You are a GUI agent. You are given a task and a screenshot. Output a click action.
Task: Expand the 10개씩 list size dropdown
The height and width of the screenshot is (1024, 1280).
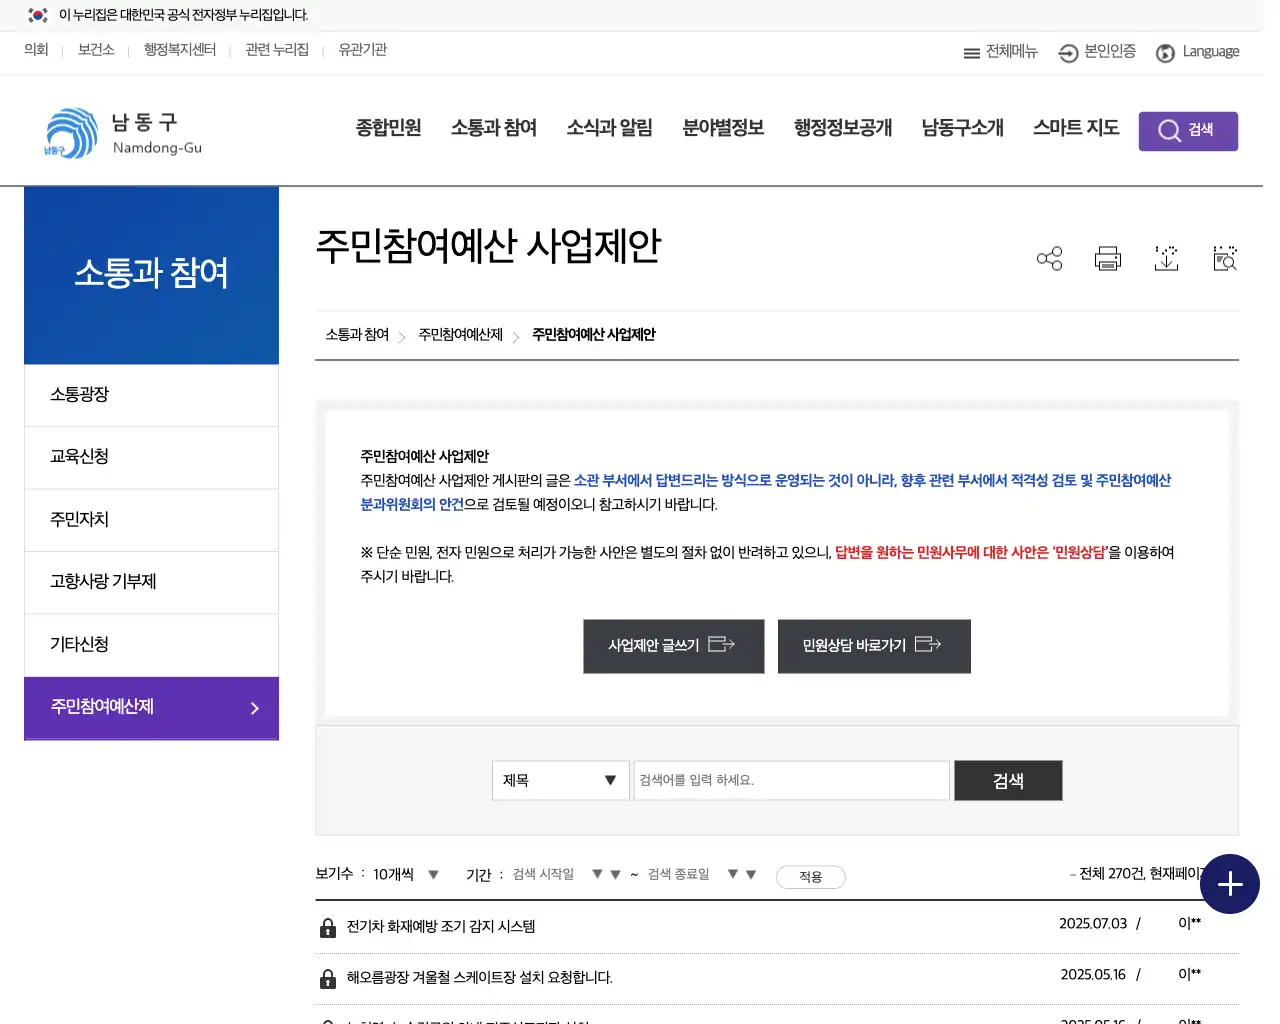pyautogui.click(x=403, y=873)
